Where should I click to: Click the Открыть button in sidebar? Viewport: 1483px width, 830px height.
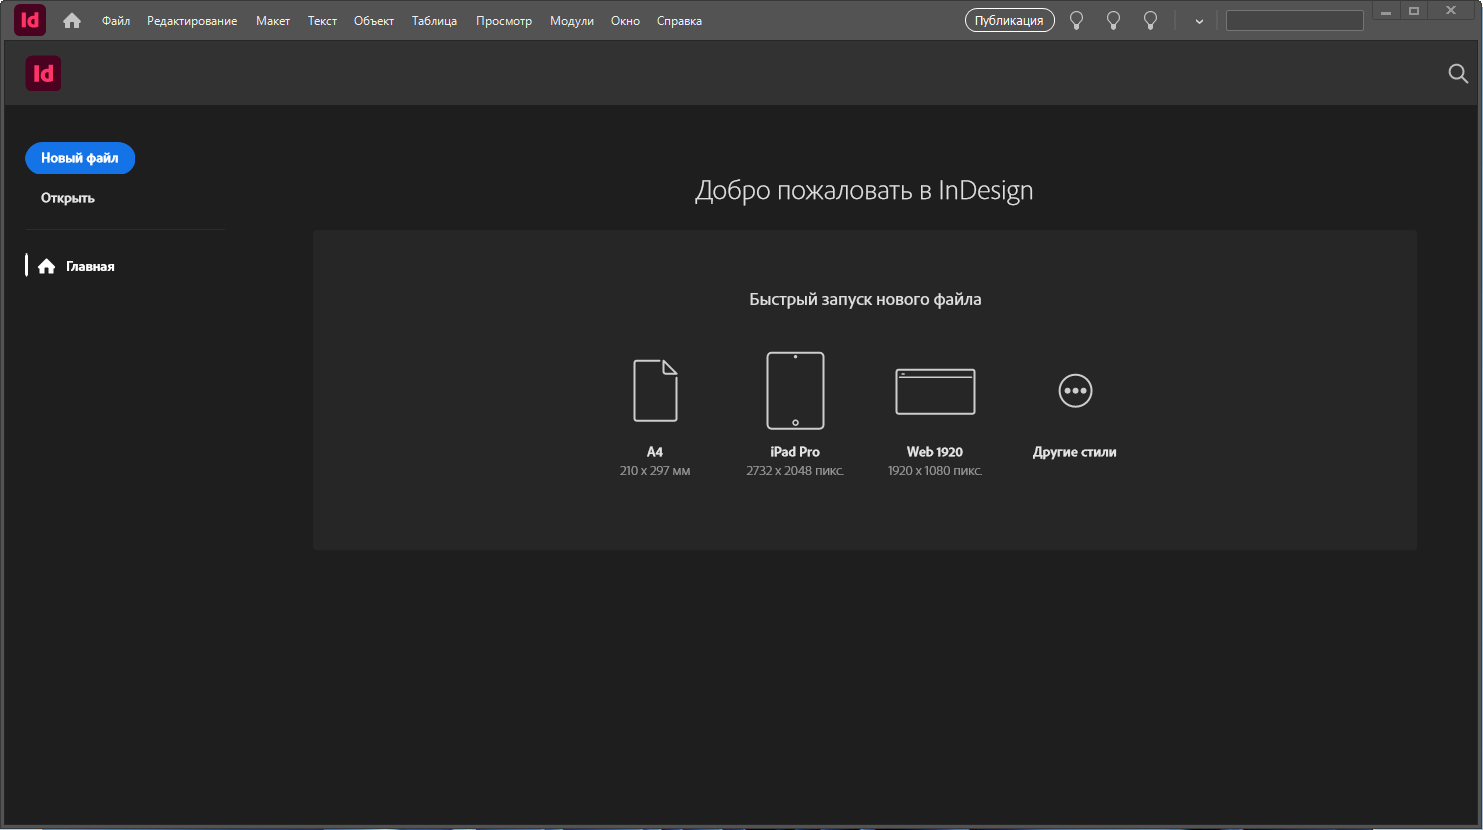pyautogui.click(x=68, y=198)
